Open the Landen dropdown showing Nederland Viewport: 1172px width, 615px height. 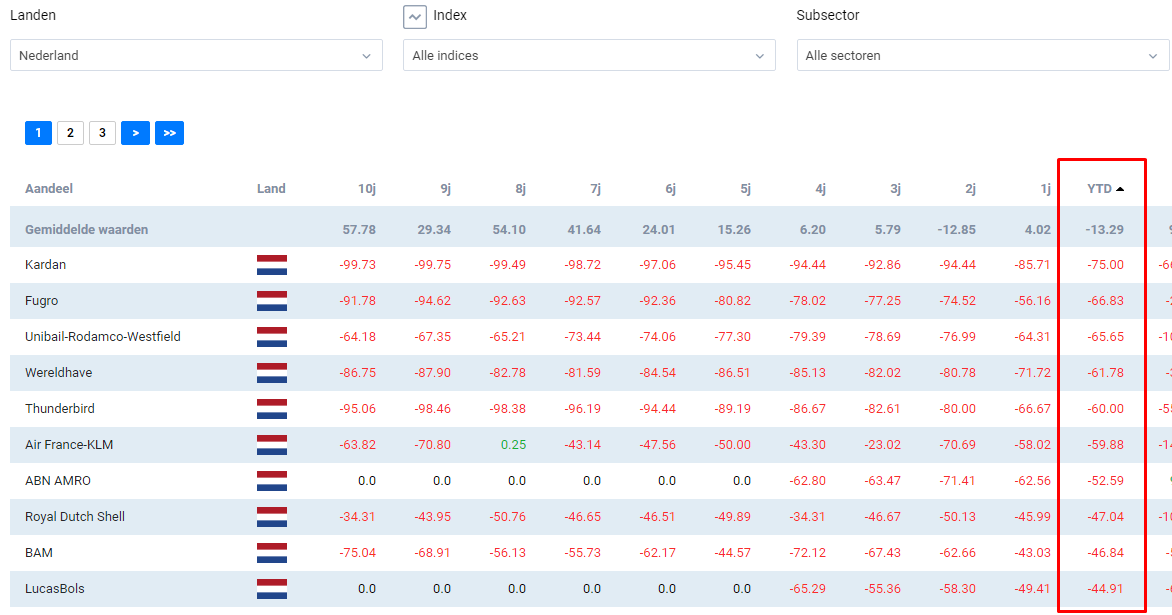click(x=196, y=55)
